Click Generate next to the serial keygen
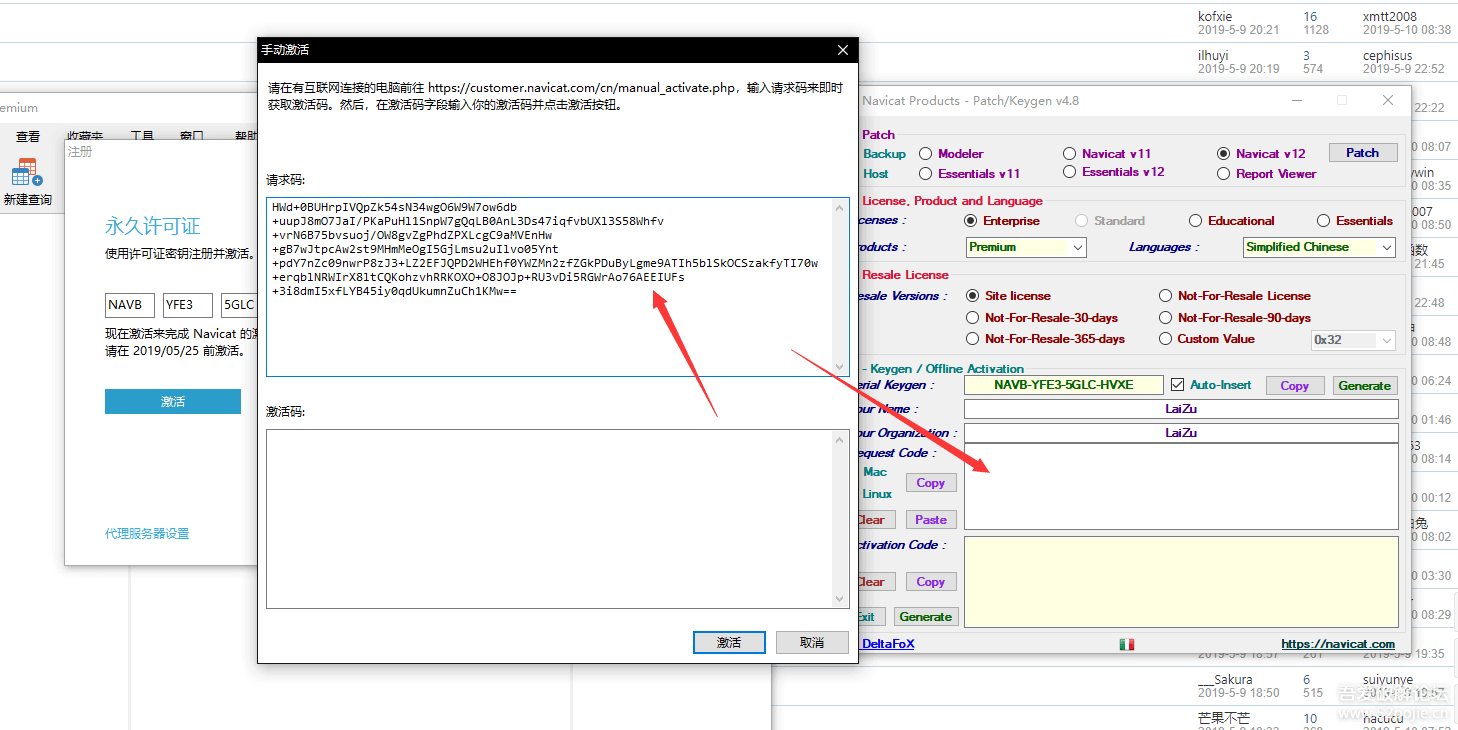Screen dimensions: 1458x730 point(1365,386)
